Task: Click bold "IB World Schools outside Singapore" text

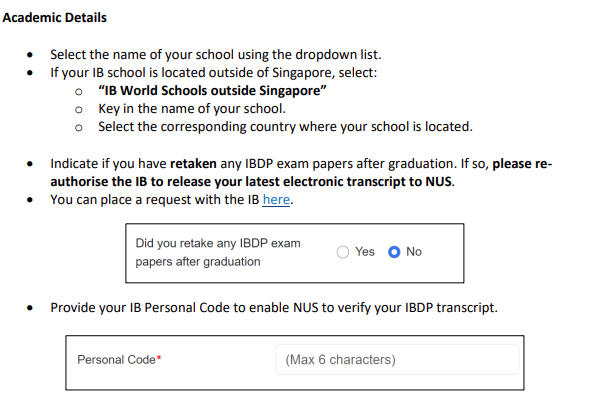Action: [212, 90]
